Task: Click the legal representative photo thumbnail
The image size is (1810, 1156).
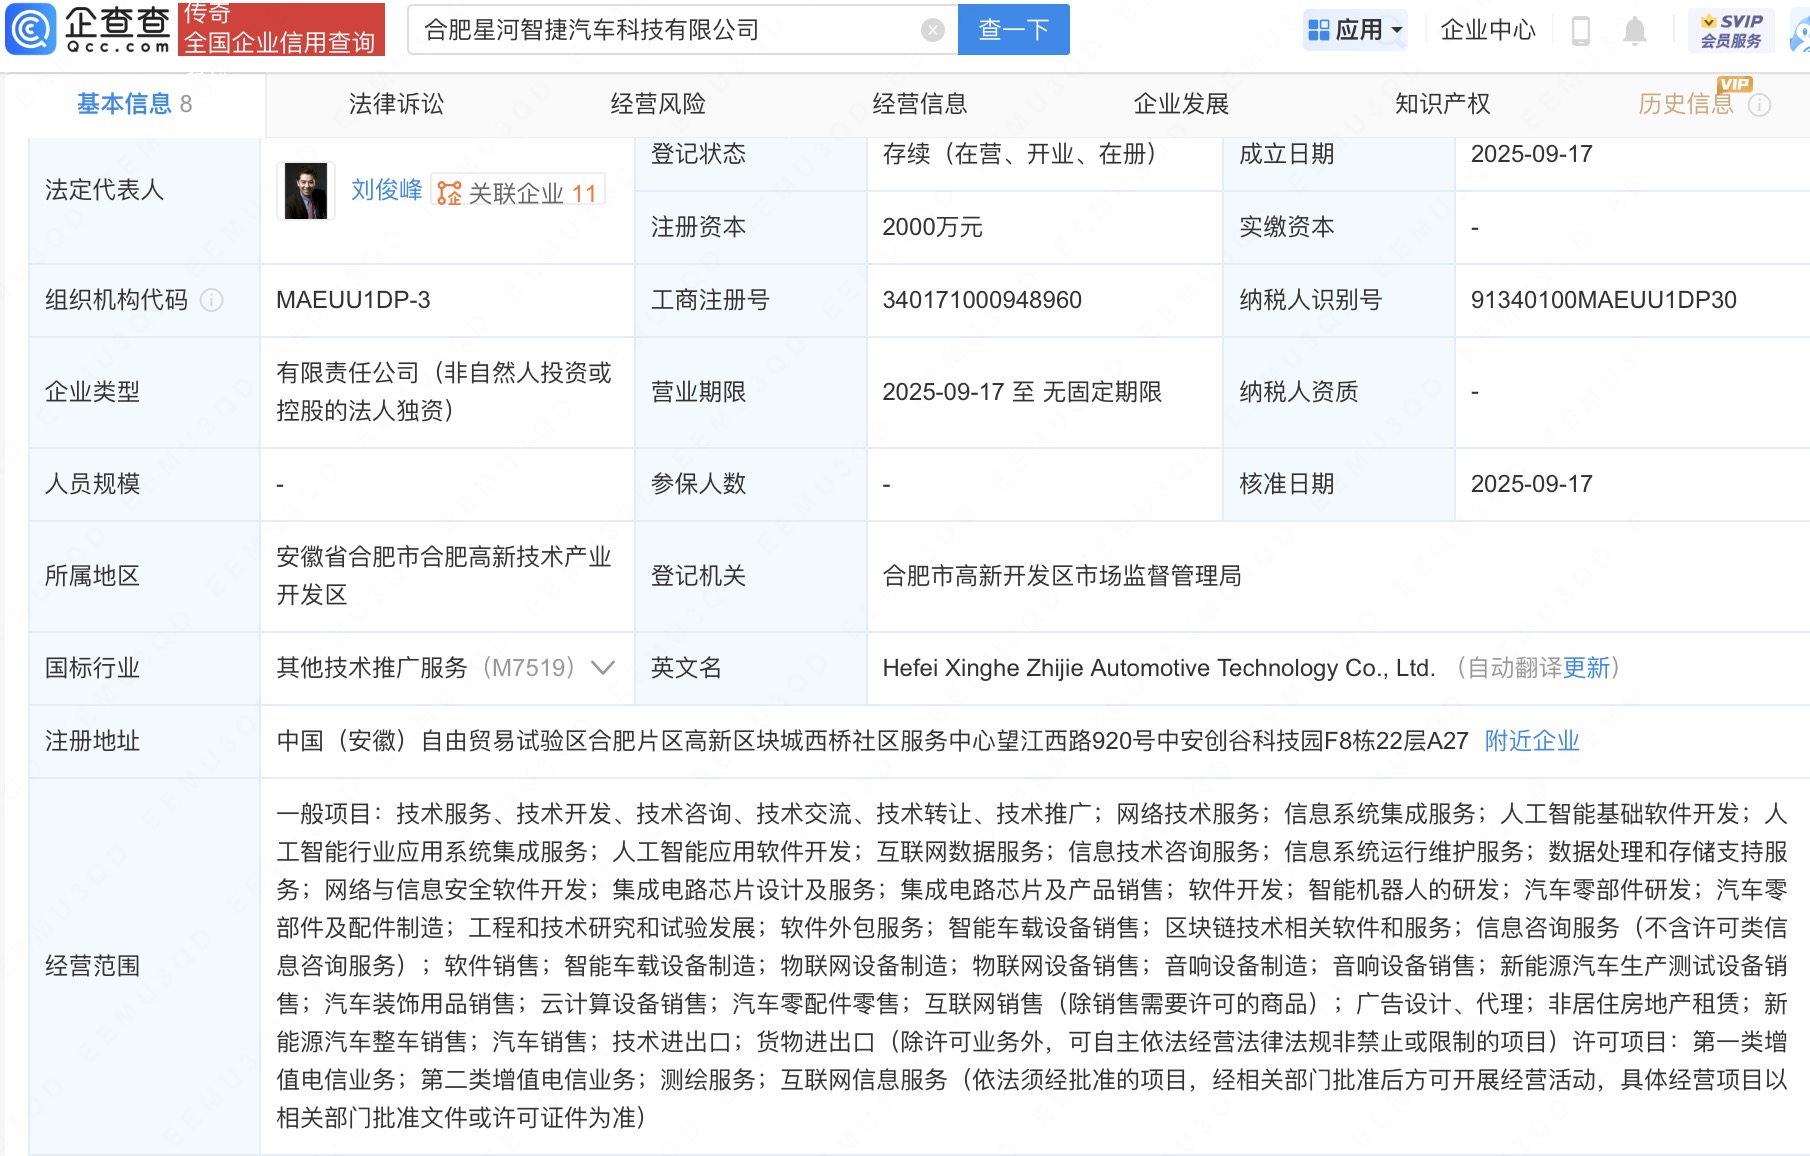Action: (306, 191)
